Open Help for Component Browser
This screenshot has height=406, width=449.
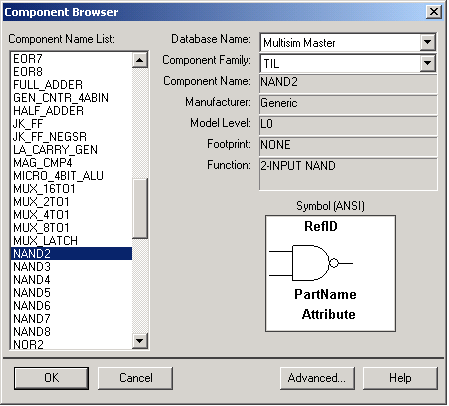point(400,378)
